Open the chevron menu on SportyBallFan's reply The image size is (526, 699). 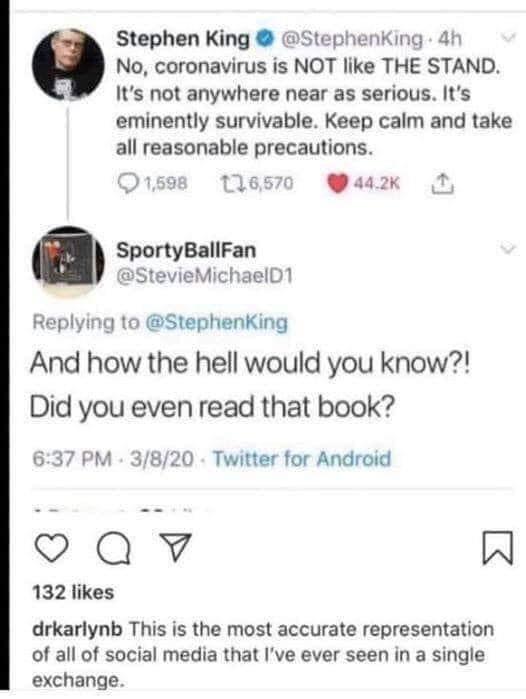[509, 248]
